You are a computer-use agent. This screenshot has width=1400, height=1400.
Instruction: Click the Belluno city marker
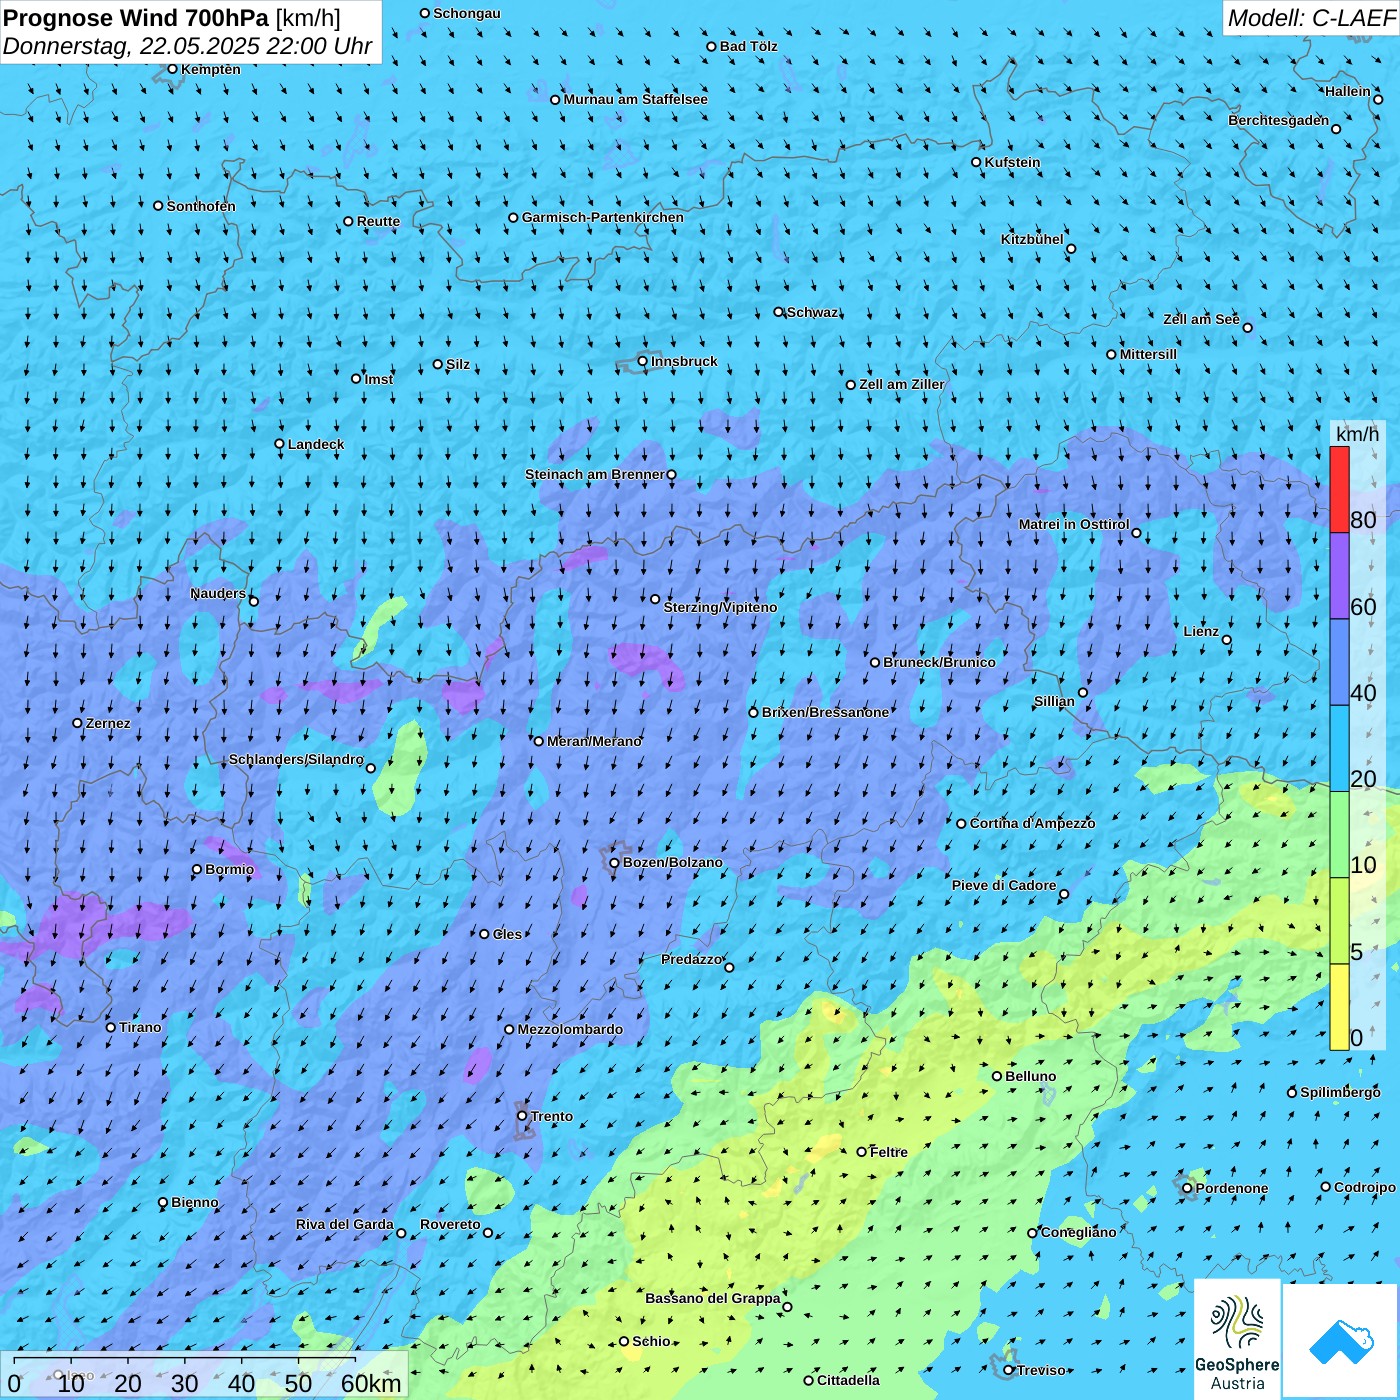point(997,1076)
